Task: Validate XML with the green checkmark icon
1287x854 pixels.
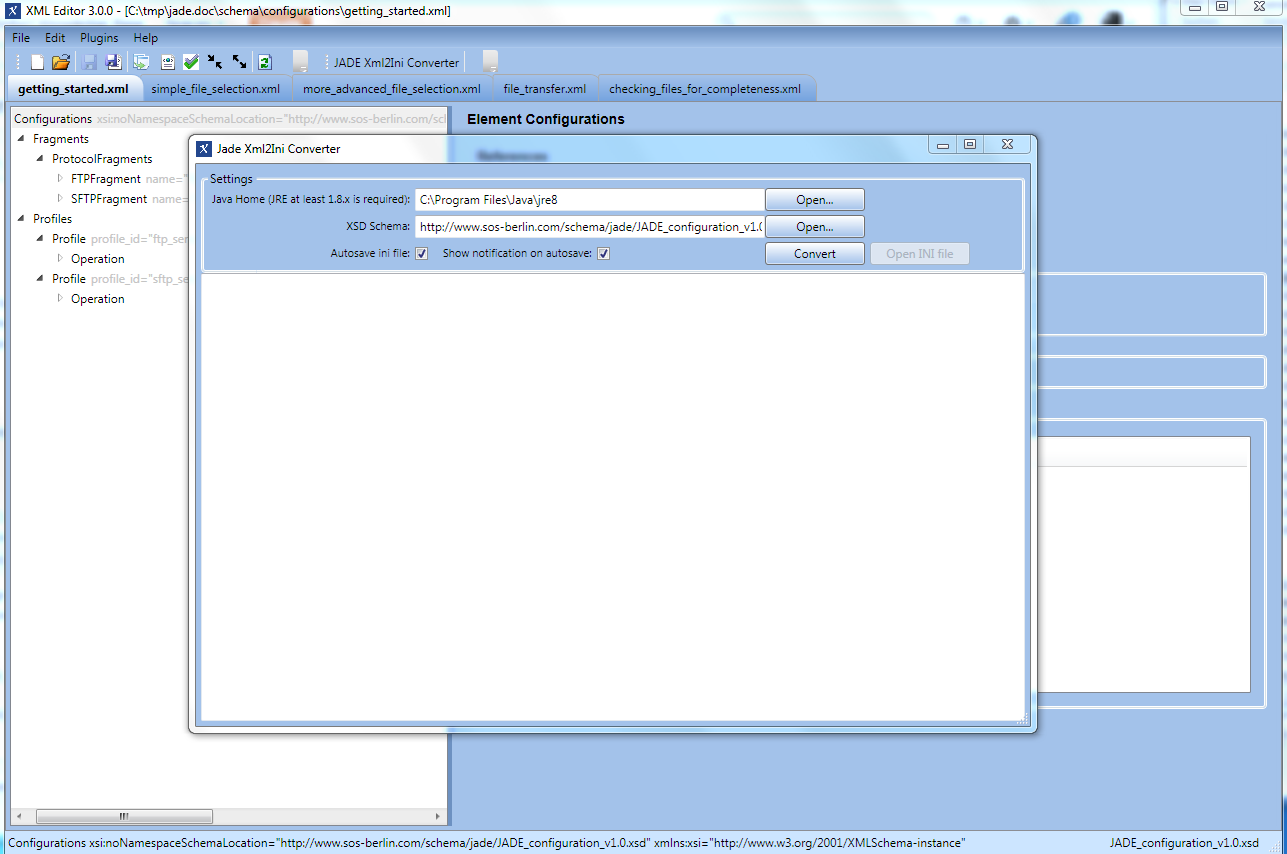Action: pos(191,62)
